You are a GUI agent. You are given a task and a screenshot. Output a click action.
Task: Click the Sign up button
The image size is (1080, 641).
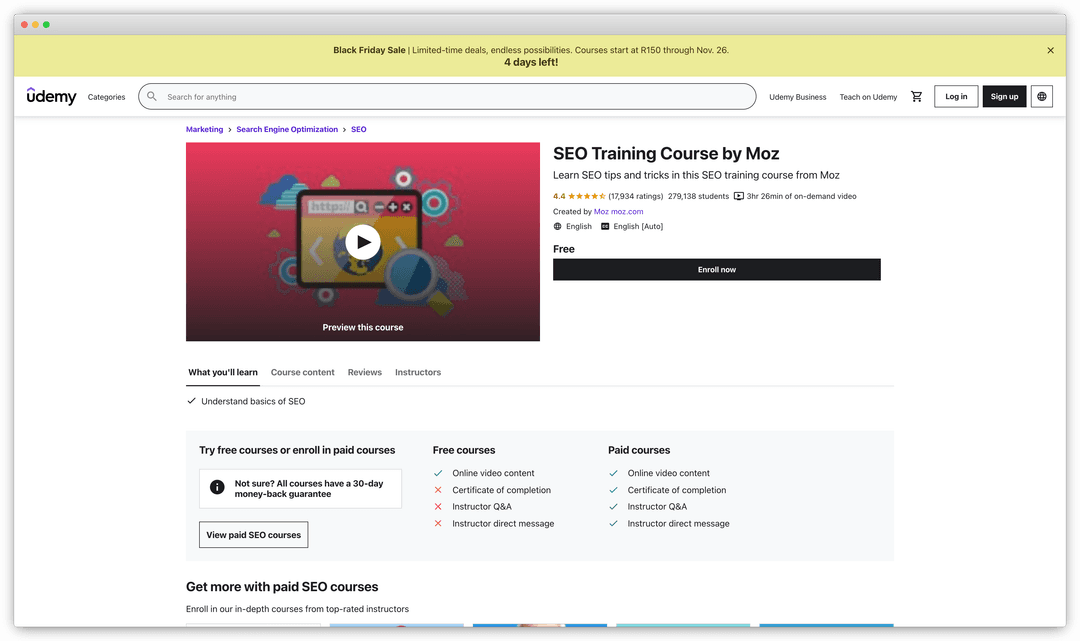1004,96
